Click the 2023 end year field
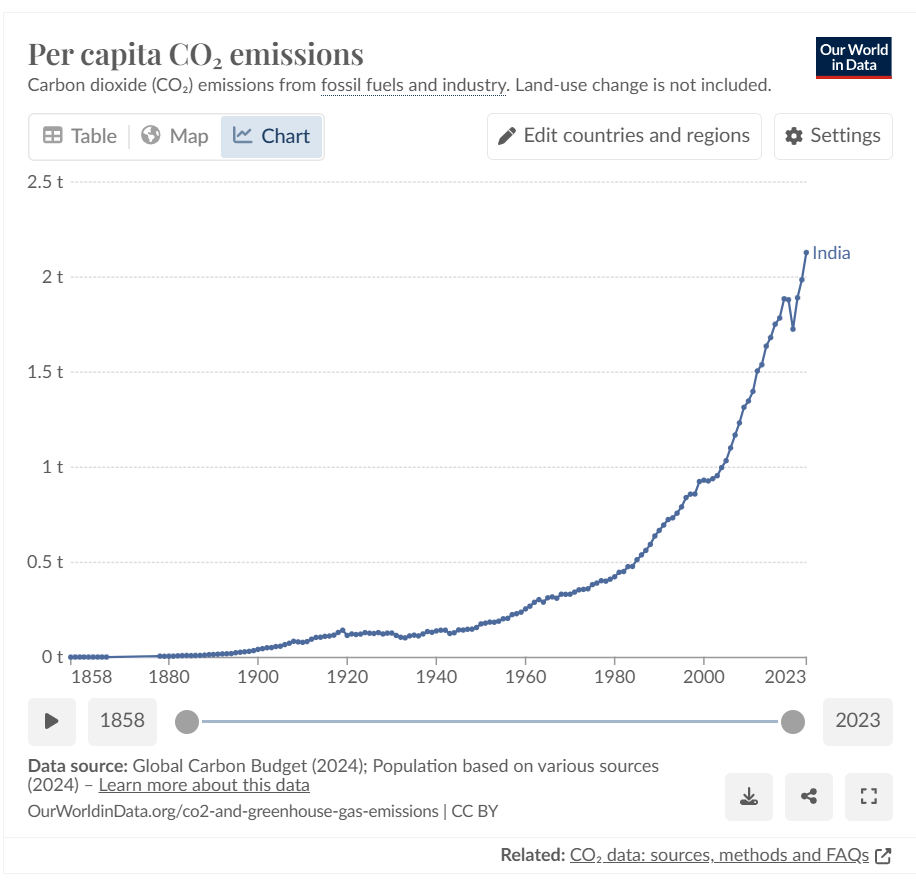This screenshot has height=893, width=916. (858, 721)
